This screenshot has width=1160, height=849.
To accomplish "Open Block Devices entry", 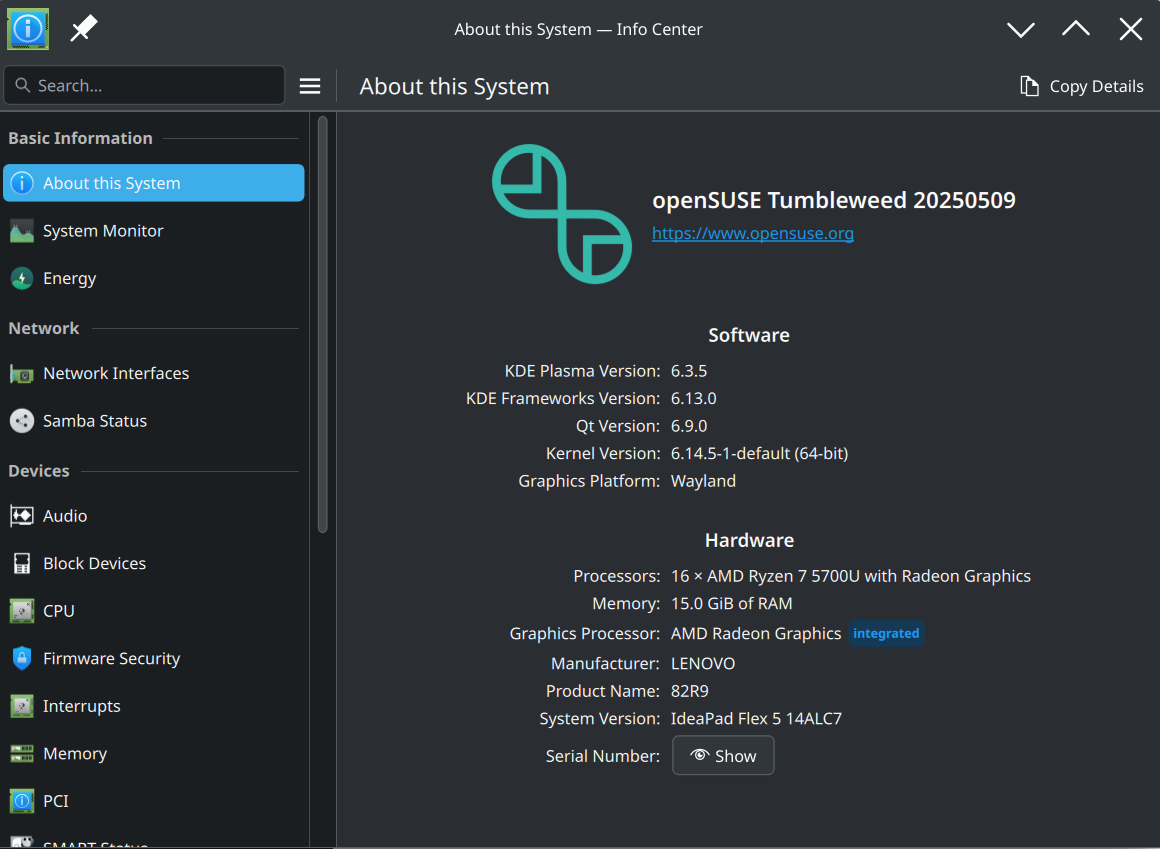I will 154,564.
